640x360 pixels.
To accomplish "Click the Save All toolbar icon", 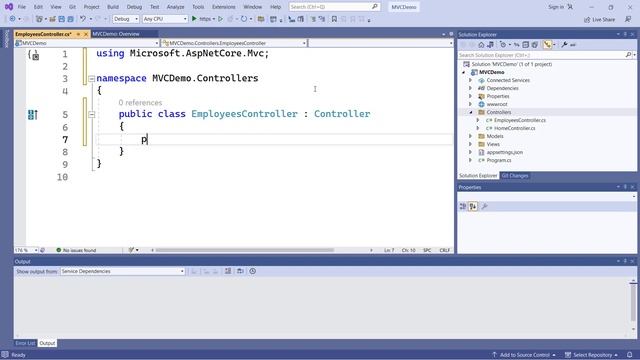I will (71, 19).
